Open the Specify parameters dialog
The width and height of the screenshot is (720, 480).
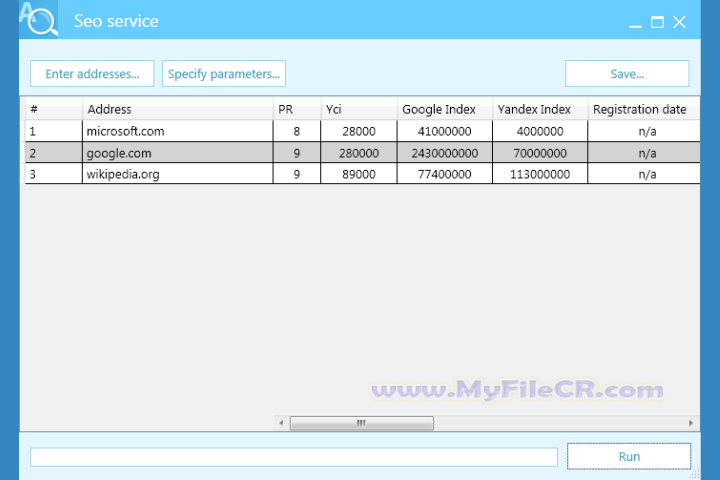(224, 73)
